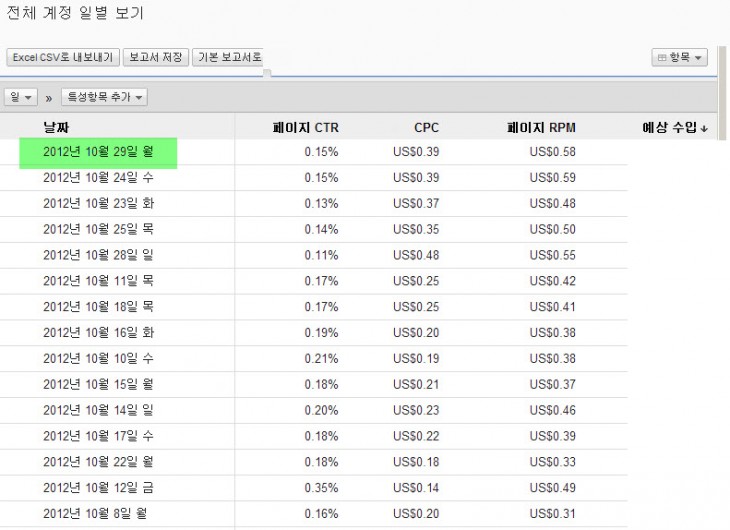Select the 2012년 10월 18일 목 row date

coord(98,307)
